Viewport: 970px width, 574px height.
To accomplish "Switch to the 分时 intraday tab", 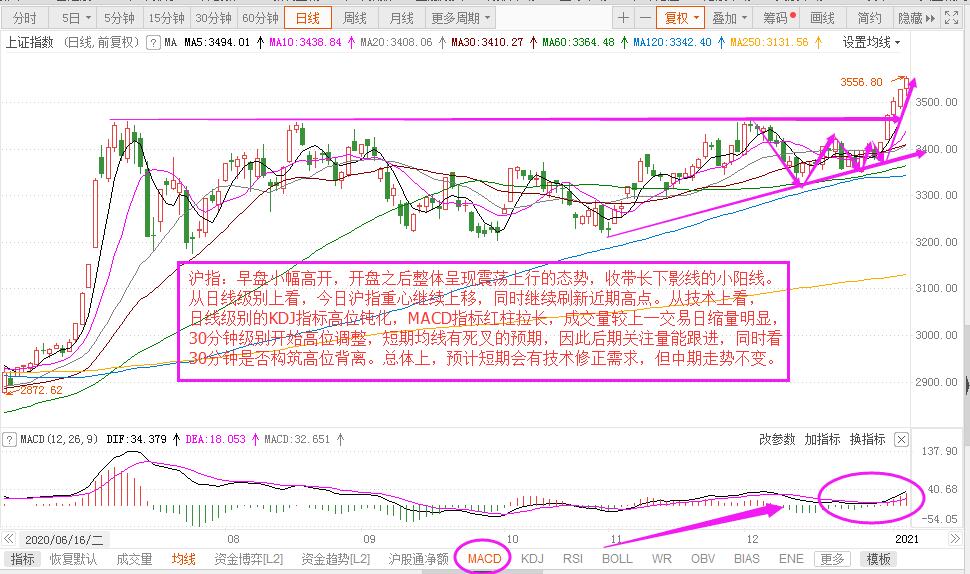I will (x=24, y=18).
